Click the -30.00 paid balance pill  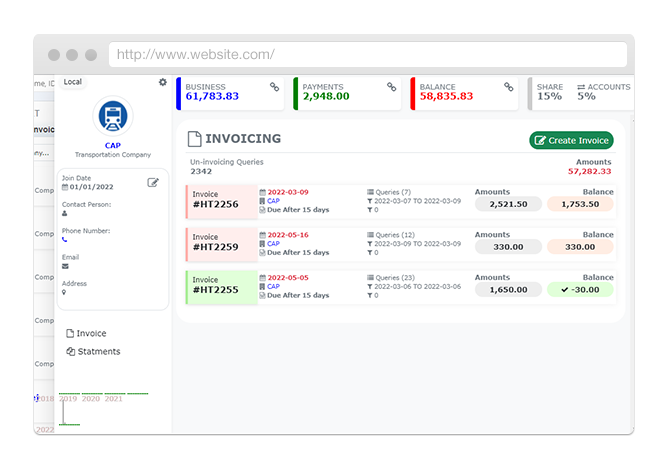tap(580, 289)
